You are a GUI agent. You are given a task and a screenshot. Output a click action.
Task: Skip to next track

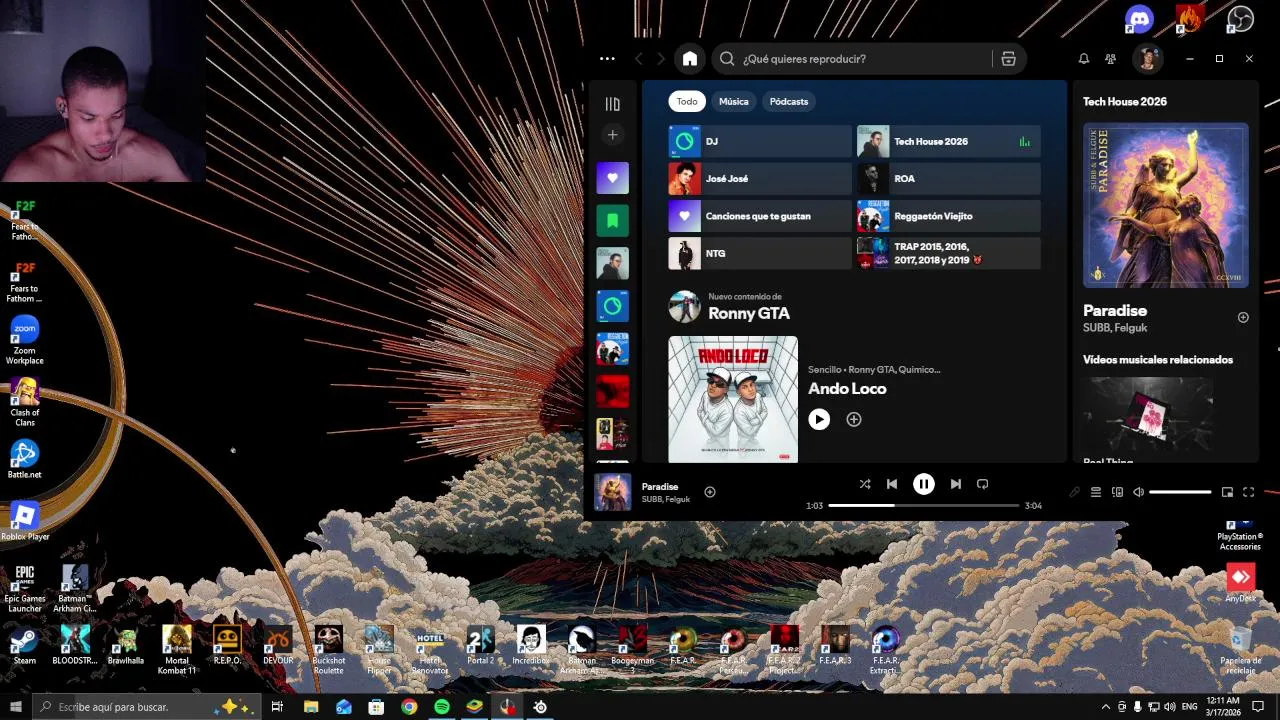pyautogui.click(x=956, y=484)
